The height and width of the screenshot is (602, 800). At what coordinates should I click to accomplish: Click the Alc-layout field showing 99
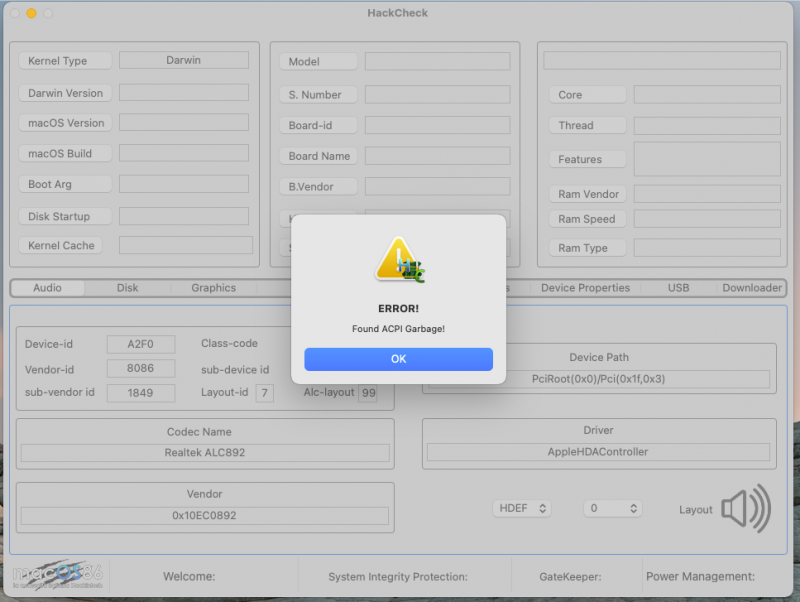(368, 393)
